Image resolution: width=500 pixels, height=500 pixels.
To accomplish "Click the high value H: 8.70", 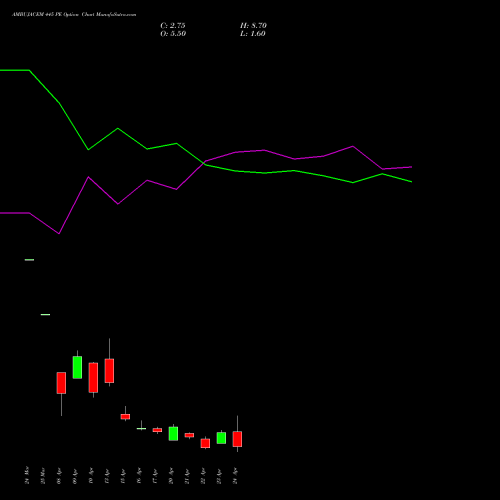I will [x=253, y=26].
